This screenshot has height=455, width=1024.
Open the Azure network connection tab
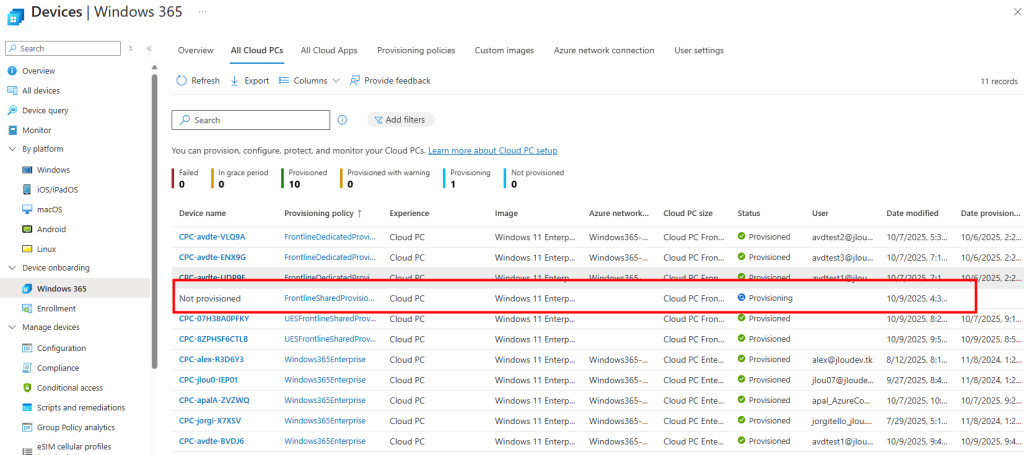[603, 50]
